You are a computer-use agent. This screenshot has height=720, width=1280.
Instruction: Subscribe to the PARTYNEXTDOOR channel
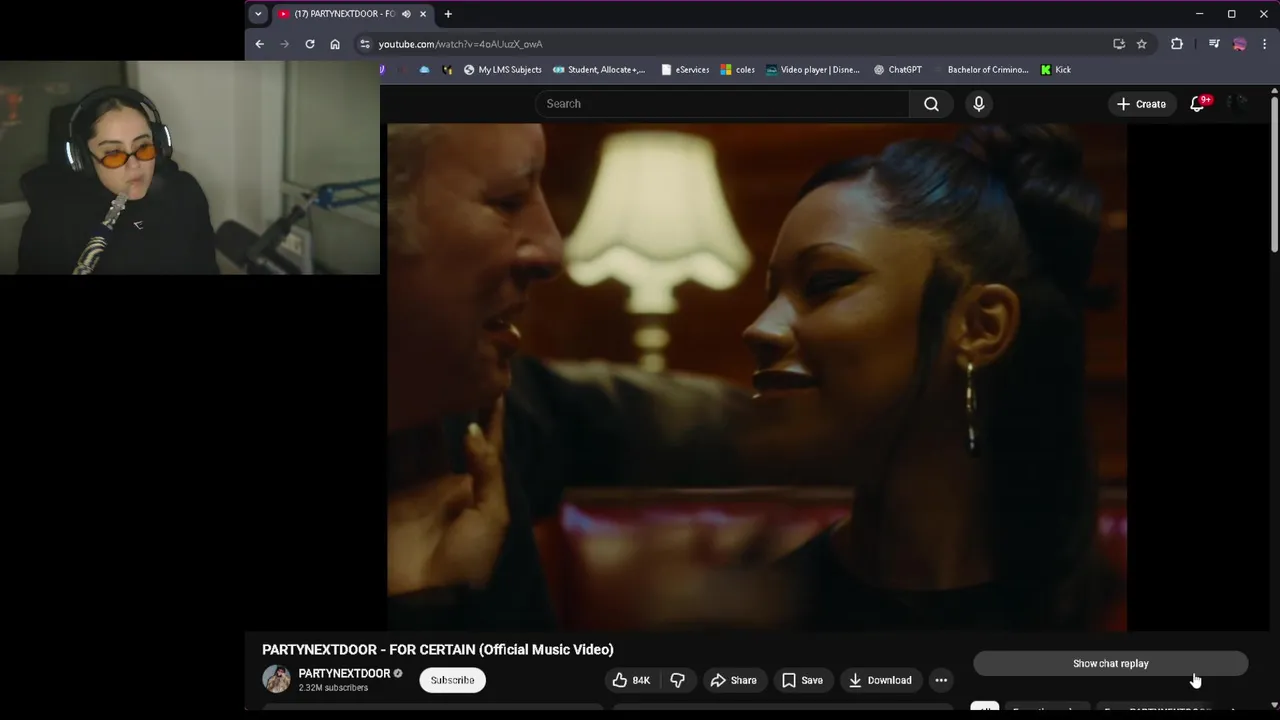click(452, 680)
